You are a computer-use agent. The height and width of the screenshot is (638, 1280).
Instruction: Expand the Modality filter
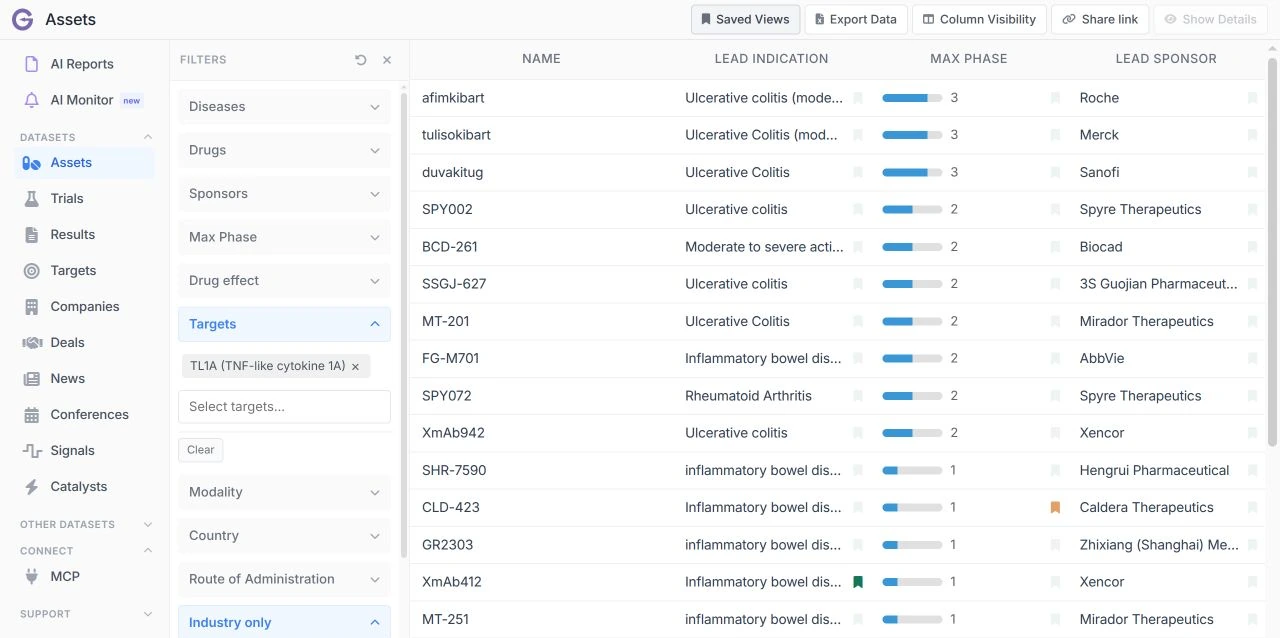point(284,492)
